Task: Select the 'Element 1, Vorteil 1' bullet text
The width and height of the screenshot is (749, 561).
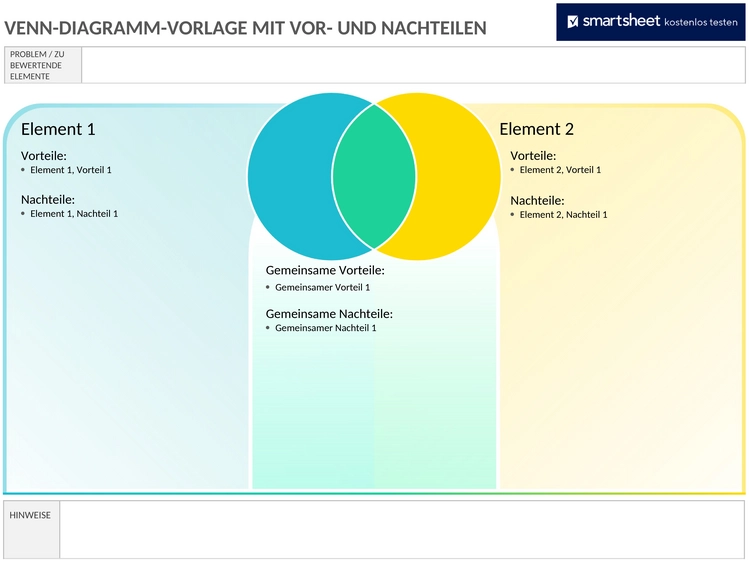Action: click(71, 170)
